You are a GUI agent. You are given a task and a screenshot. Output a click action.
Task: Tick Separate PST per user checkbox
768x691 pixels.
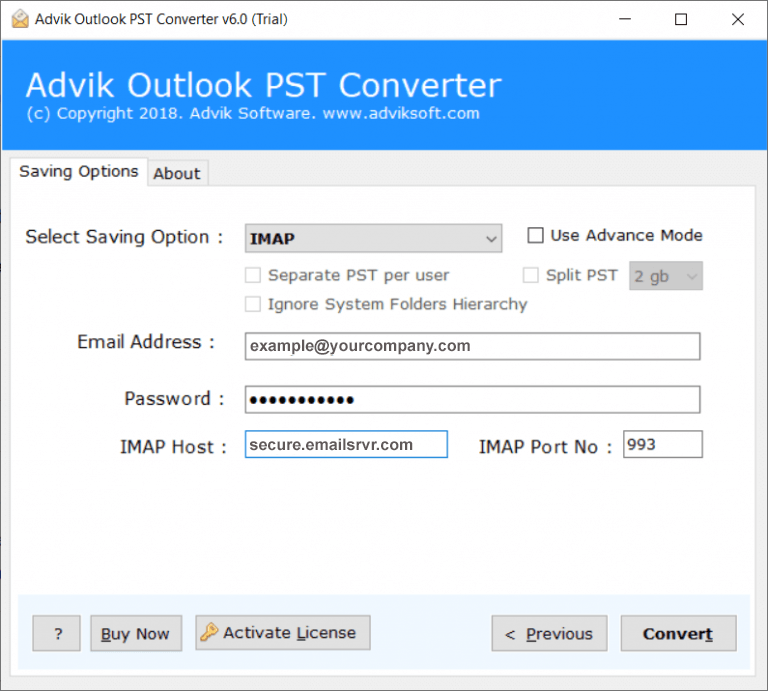pos(253,275)
